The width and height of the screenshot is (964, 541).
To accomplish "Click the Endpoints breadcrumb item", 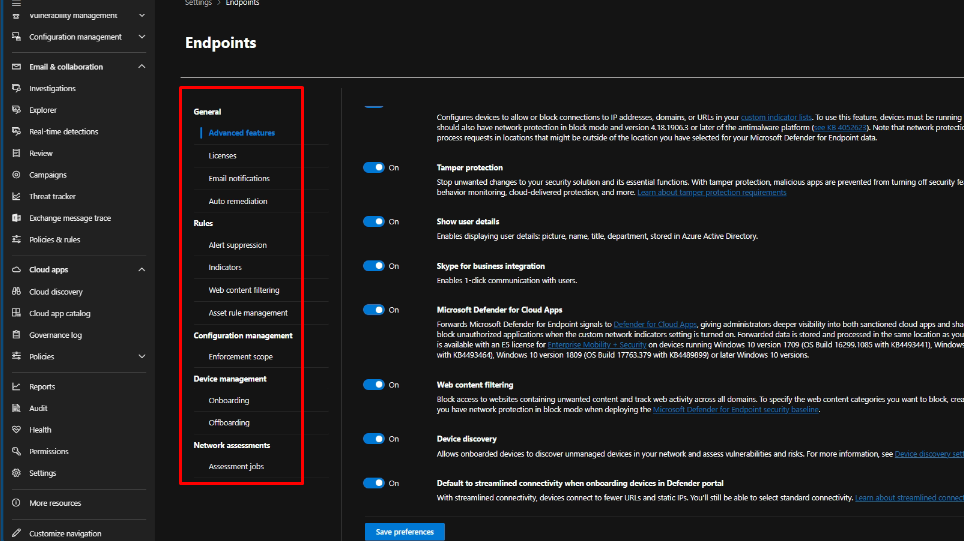I will [x=242, y=3].
